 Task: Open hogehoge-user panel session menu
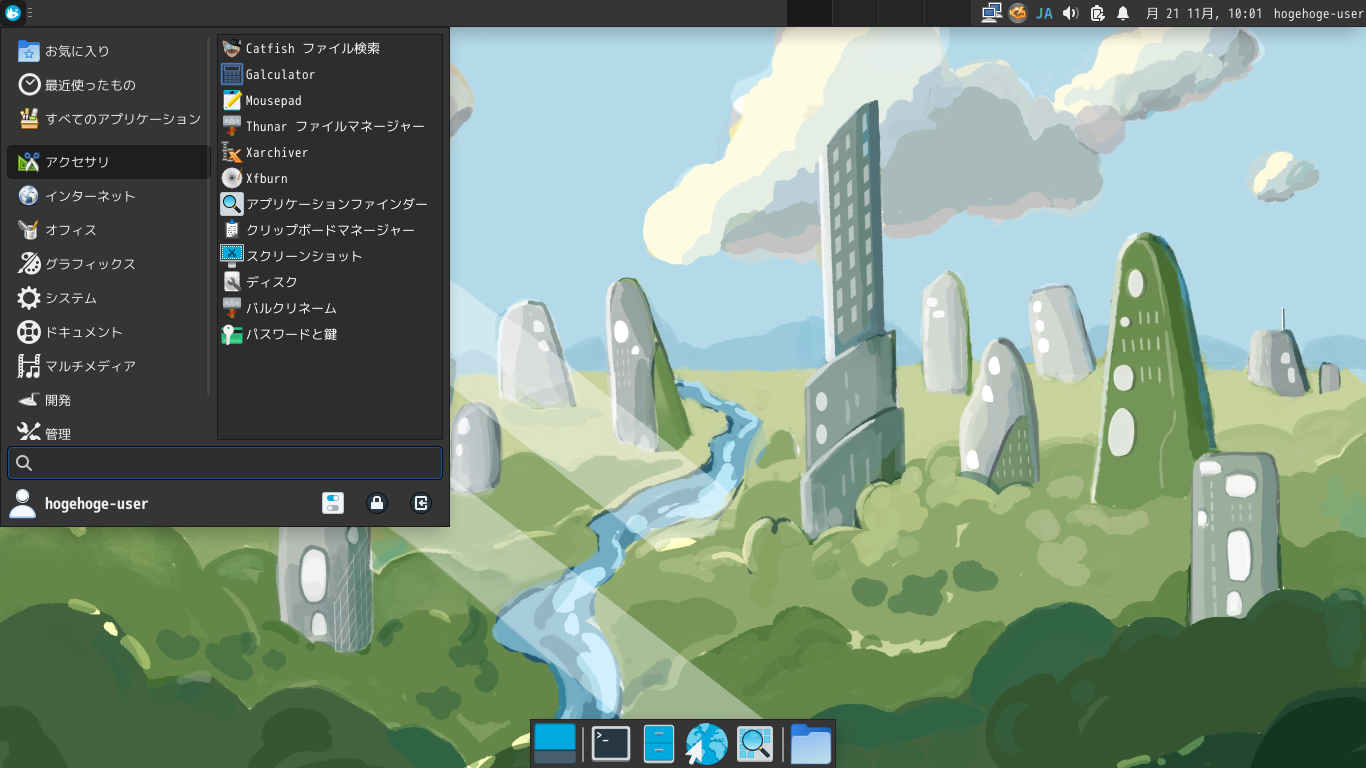pyautogui.click(x=1318, y=13)
